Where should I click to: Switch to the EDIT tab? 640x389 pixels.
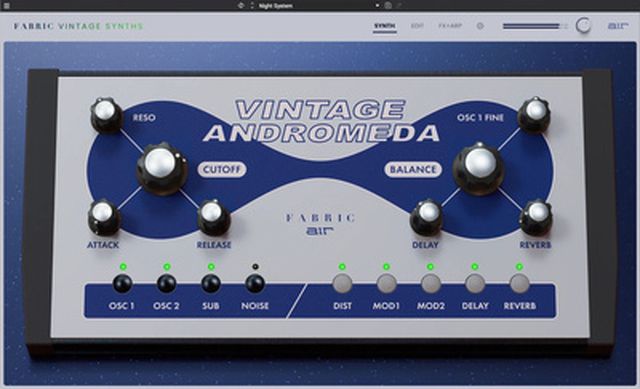[x=417, y=26]
